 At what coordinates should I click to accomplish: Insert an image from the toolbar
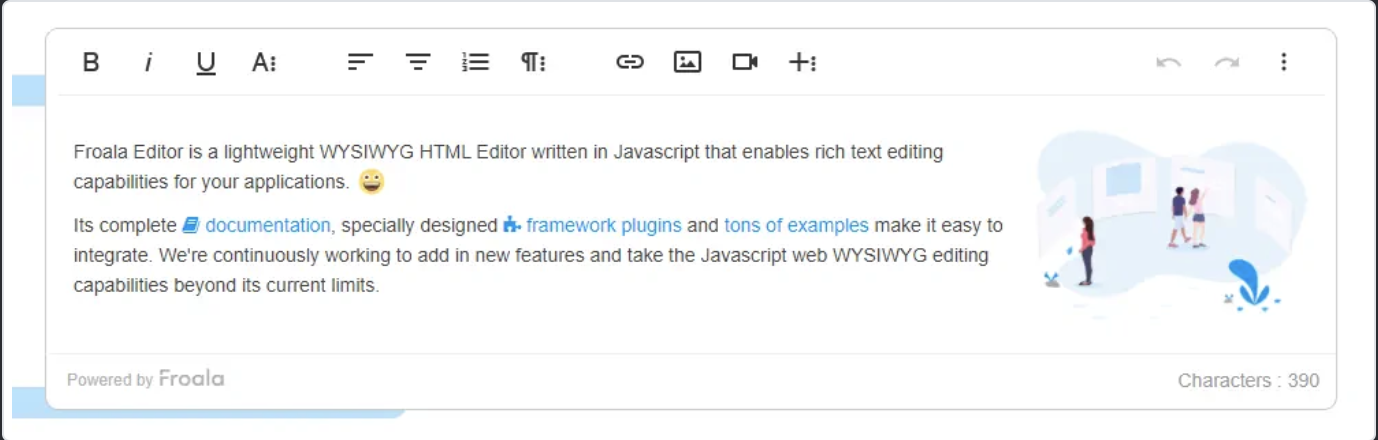click(x=687, y=62)
